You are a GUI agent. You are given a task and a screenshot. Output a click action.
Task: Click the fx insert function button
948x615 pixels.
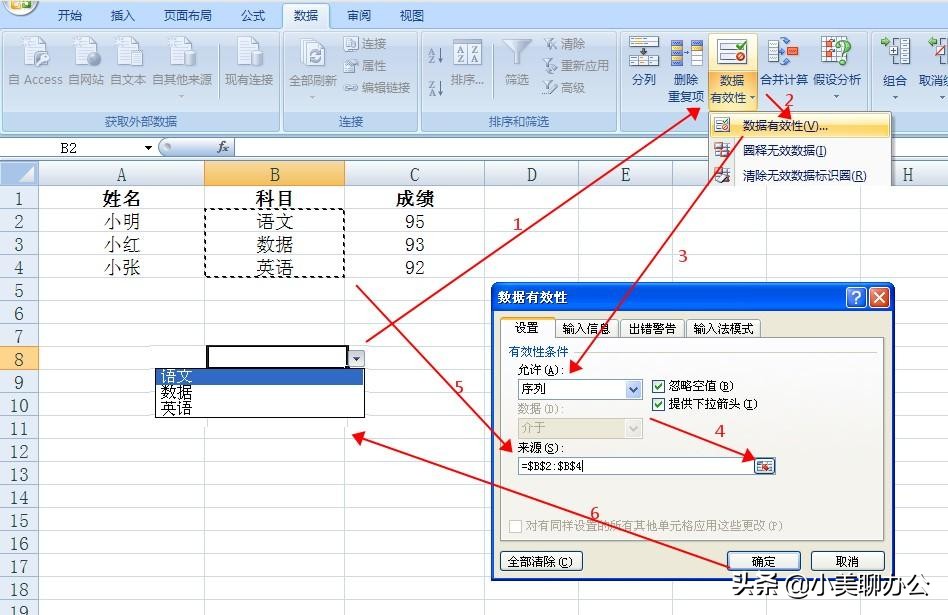point(223,147)
